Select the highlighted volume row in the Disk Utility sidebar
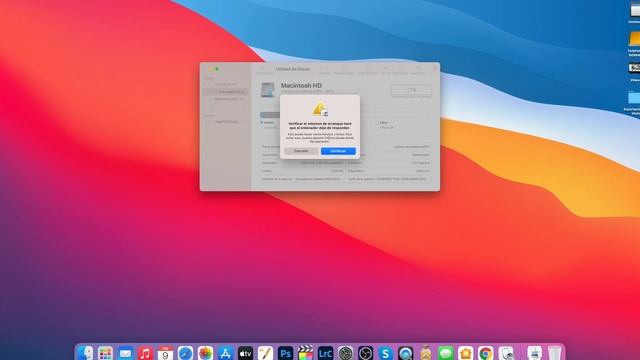 click(x=226, y=91)
